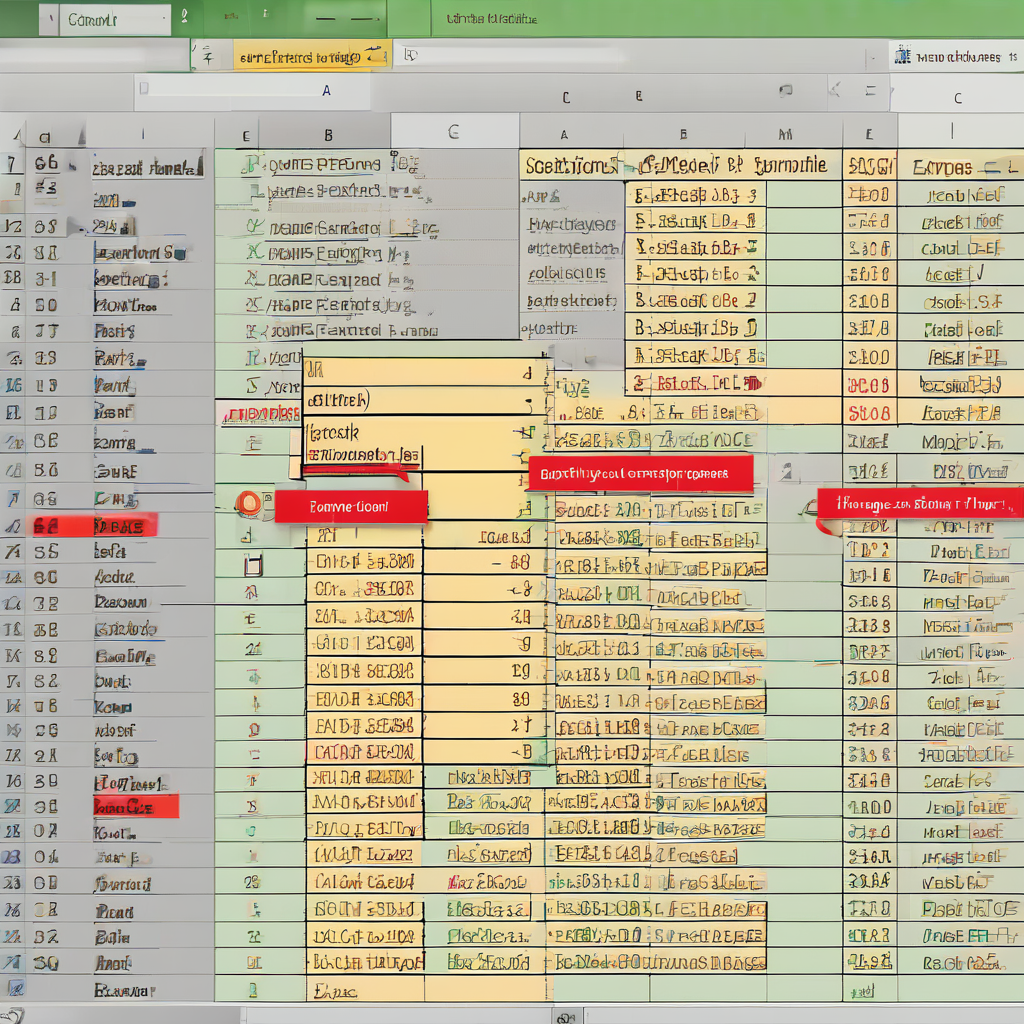Viewport: 1024px width, 1024px height.
Task: Click the icon in the bottom-left corner
Action: (x=14, y=1014)
